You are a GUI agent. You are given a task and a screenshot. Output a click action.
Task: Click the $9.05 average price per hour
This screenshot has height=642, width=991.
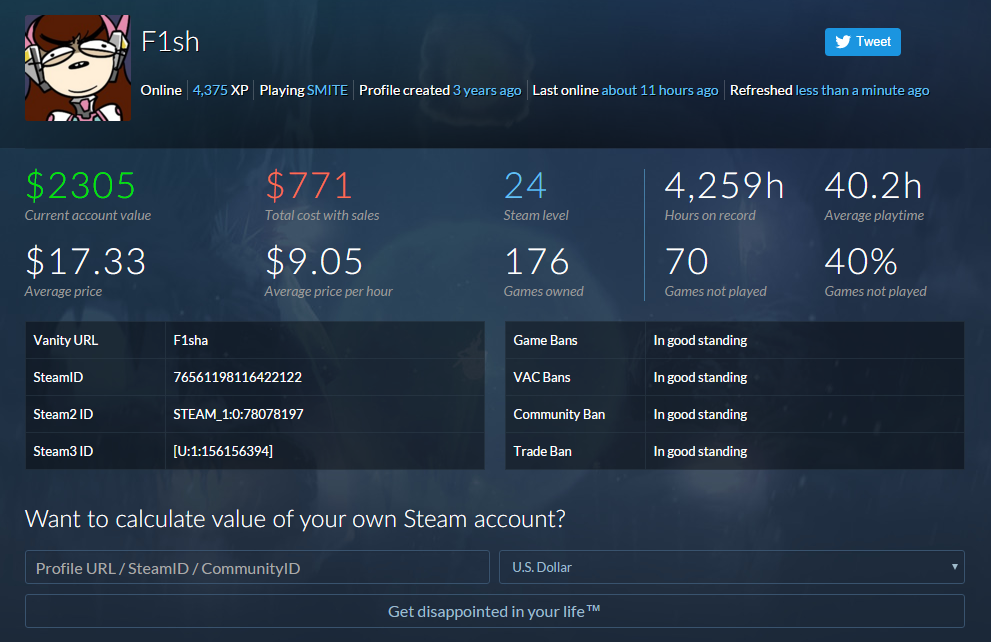point(314,262)
